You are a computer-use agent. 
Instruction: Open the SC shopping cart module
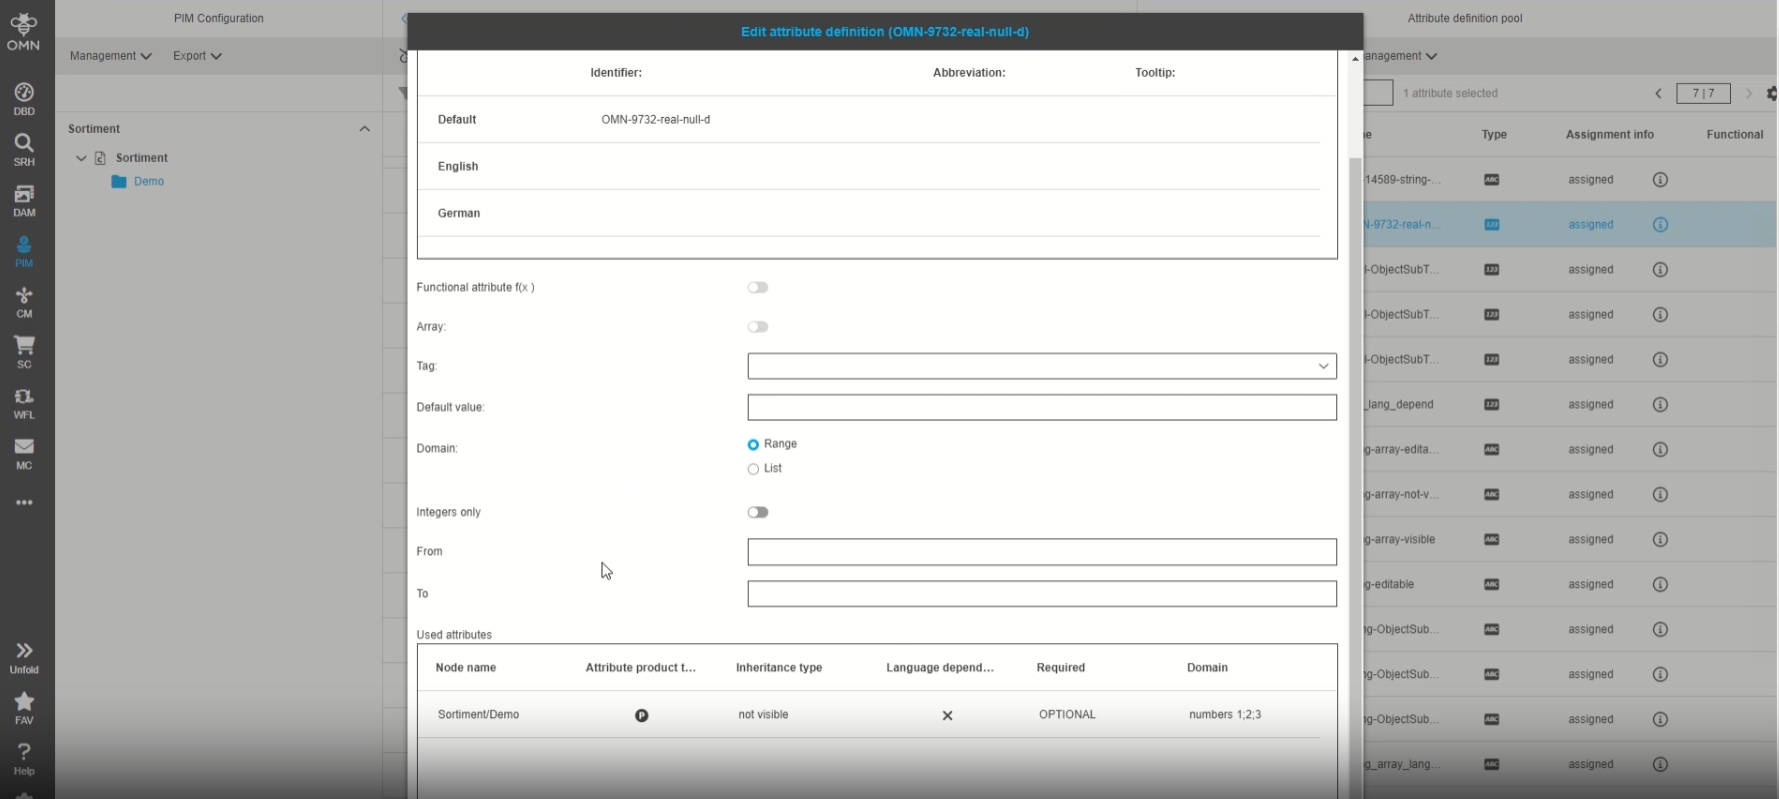[x=24, y=351]
